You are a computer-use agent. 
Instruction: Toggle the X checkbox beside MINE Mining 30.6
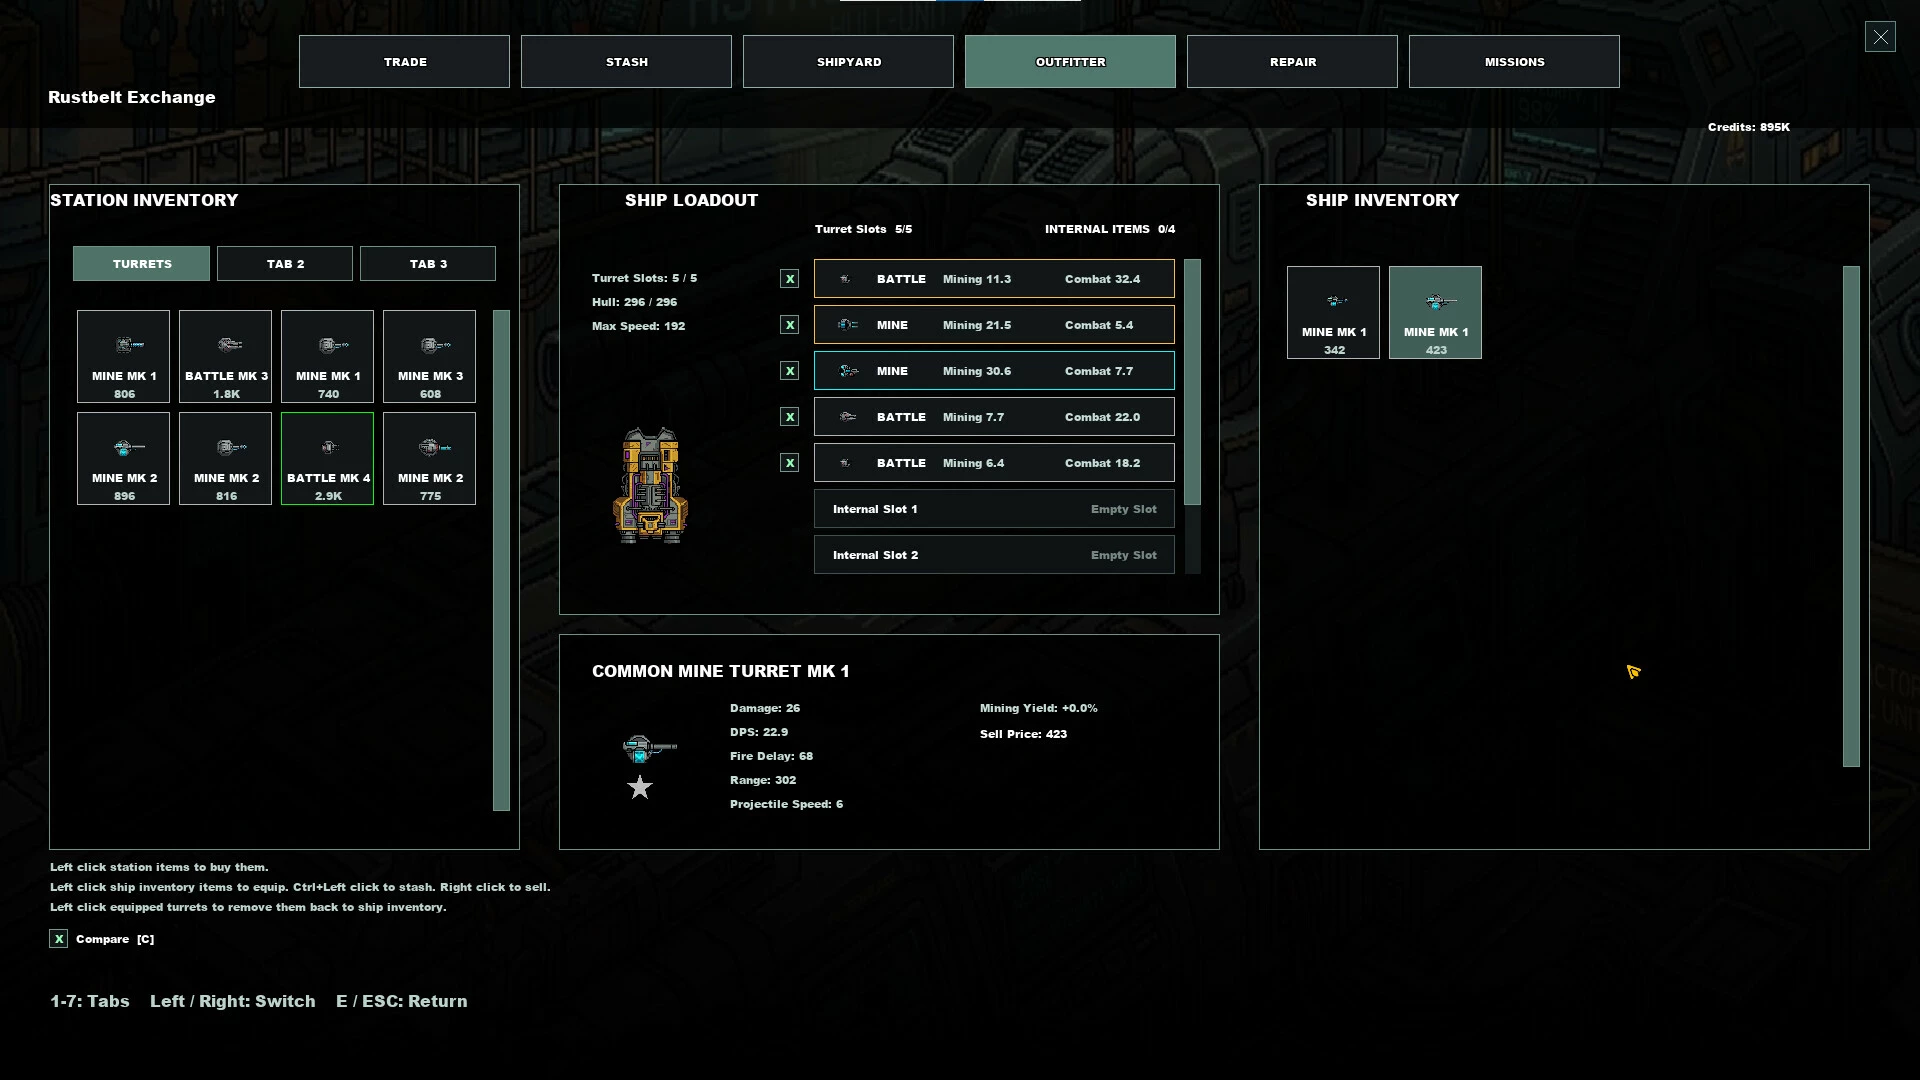click(x=789, y=371)
